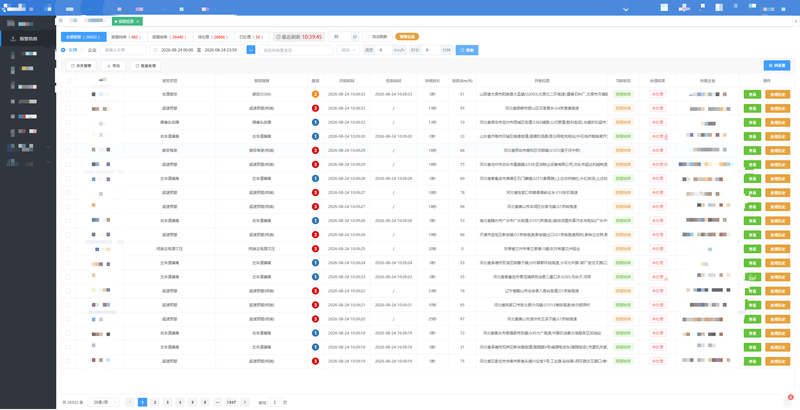
Task: Click orange history button in 10:39:22 row
Action: pos(778,291)
